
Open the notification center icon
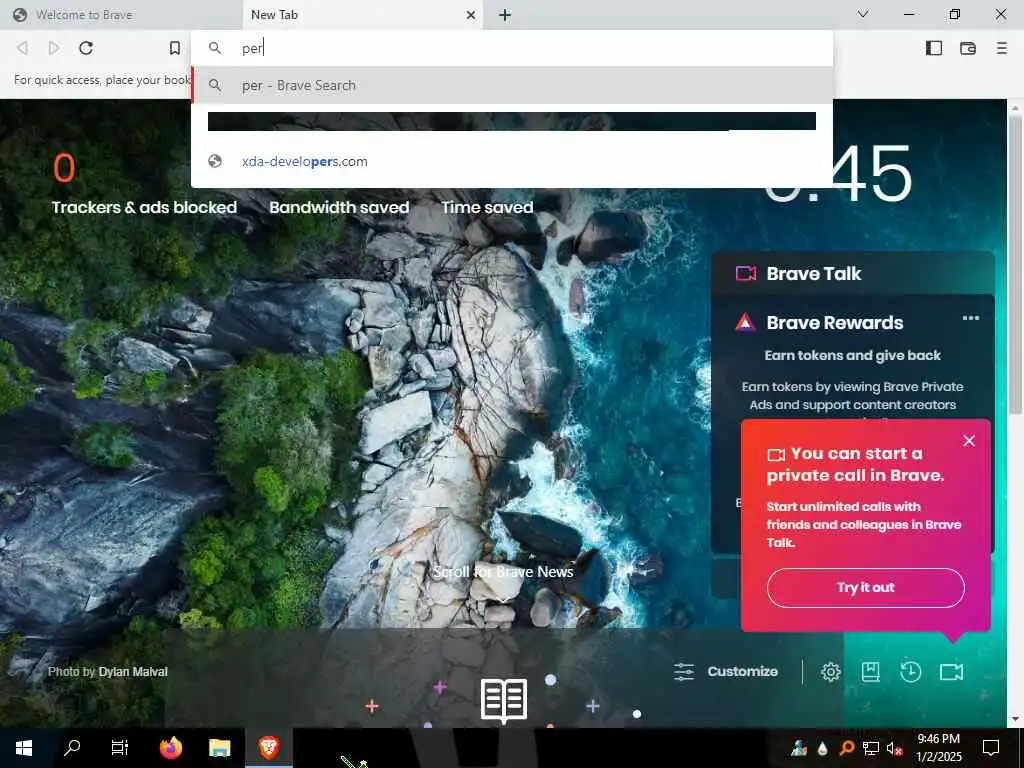pyautogui.click(x=991, y=748)
